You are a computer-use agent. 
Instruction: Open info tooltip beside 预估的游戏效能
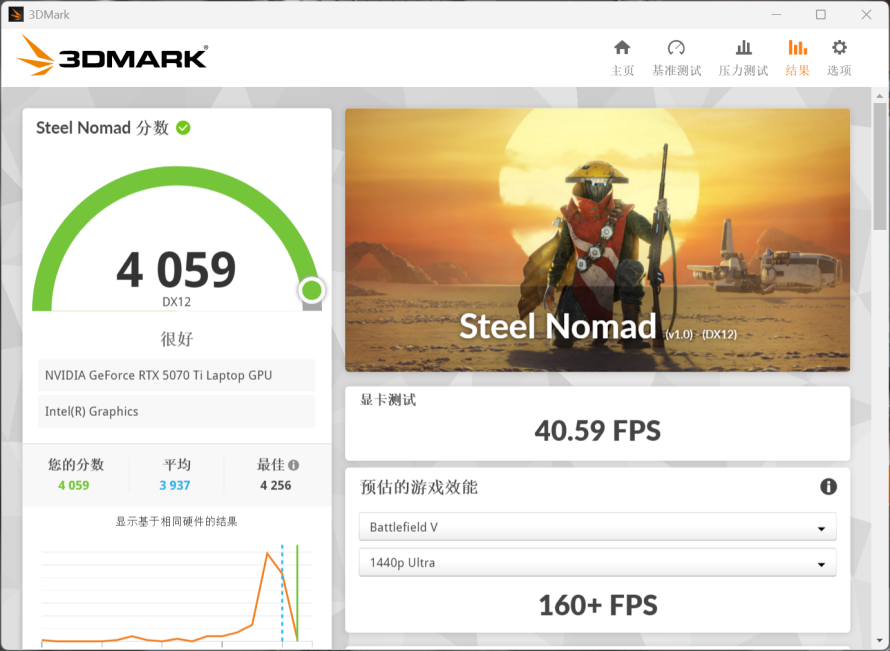point(828,487)
